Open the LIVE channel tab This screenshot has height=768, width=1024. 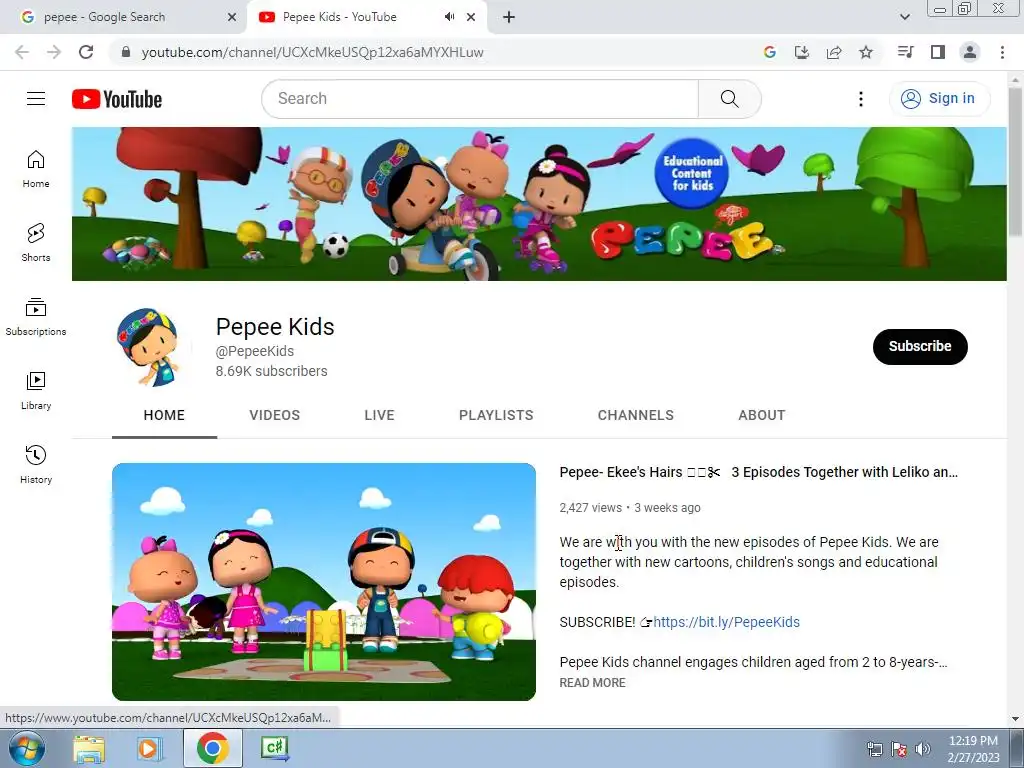point(379,415)
